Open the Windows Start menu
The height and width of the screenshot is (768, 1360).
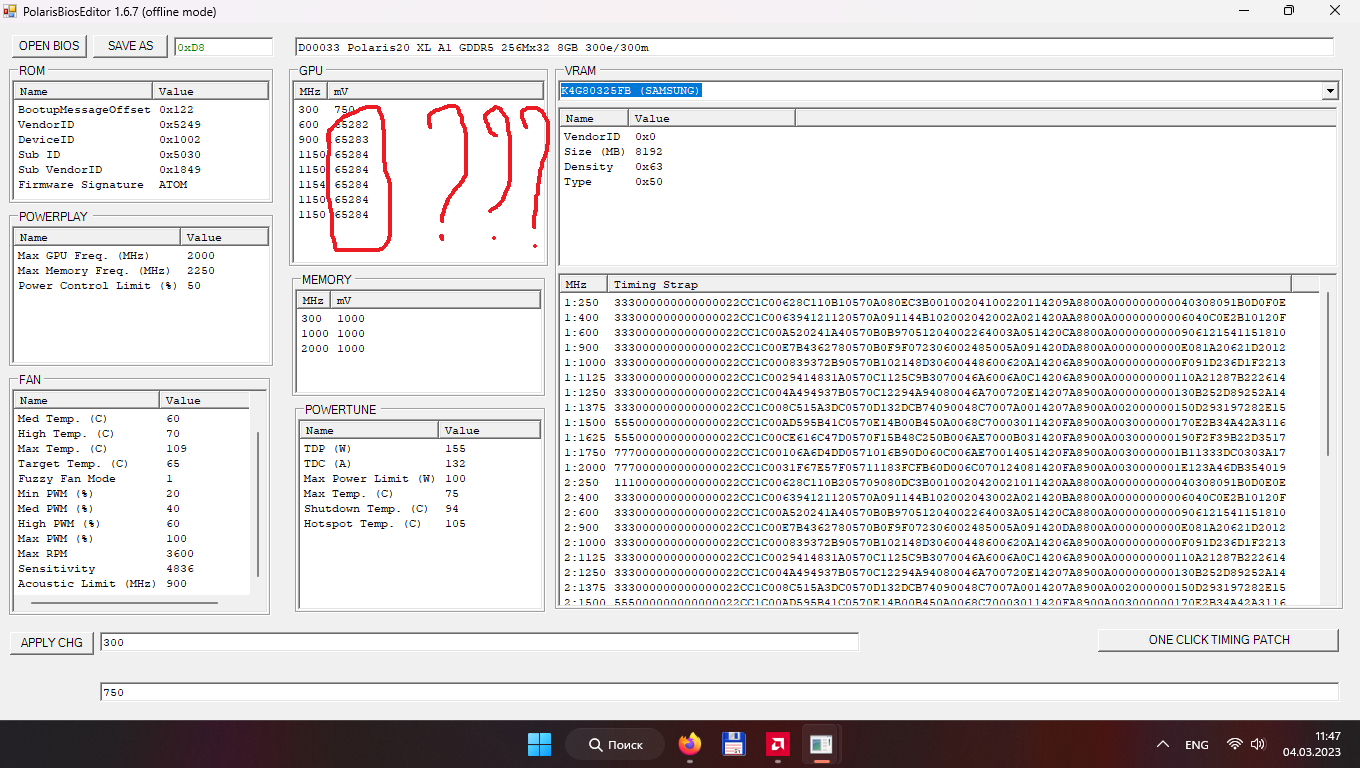pos(539,744)
